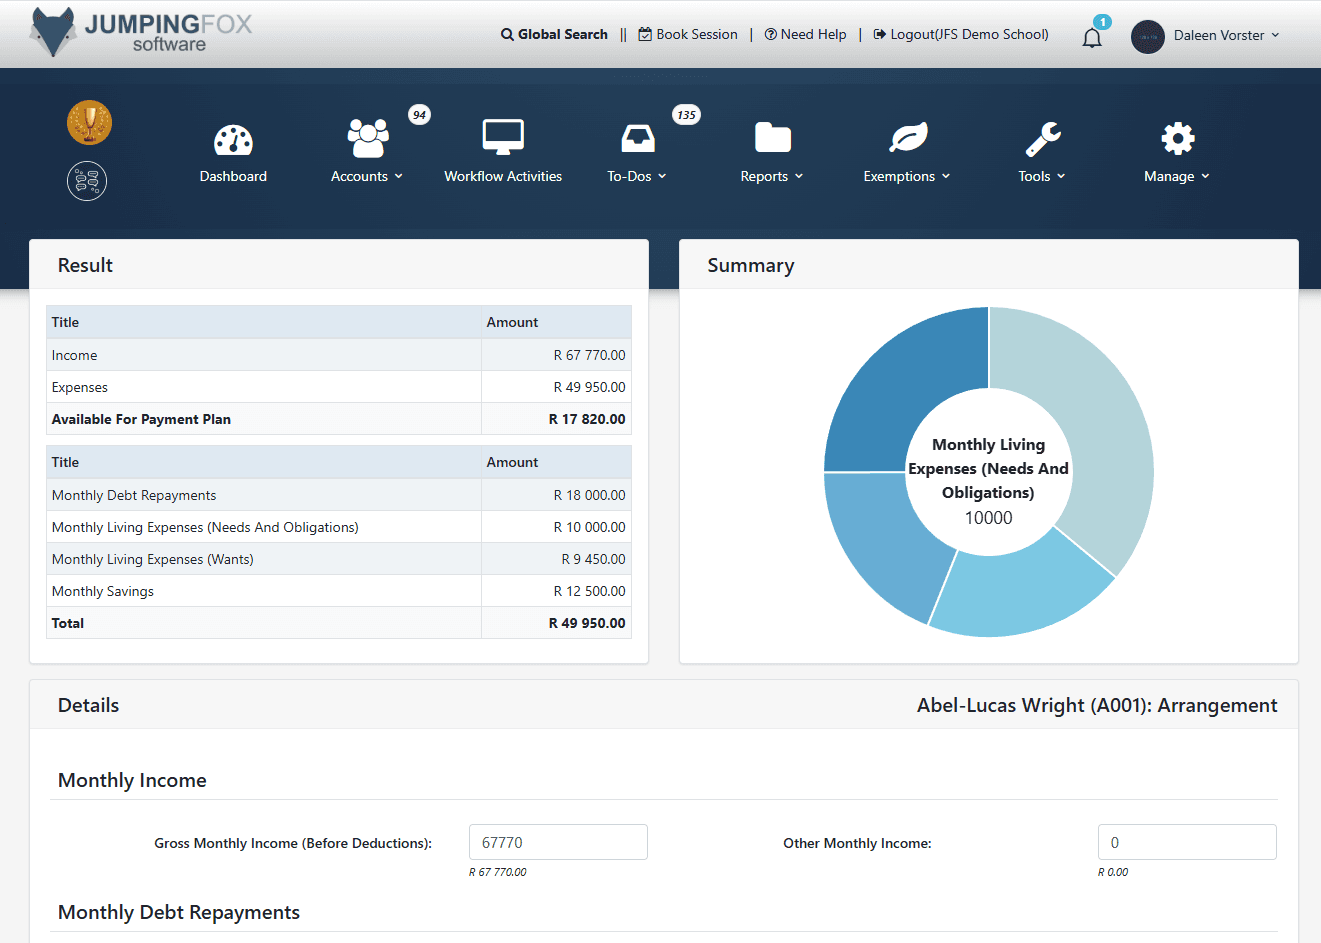Image resolution: width=1321 pixels, height=943 pixels.
Task: Click 'Monthly Living Expenses (Wants)' row
Action: [x=339, y=559]
